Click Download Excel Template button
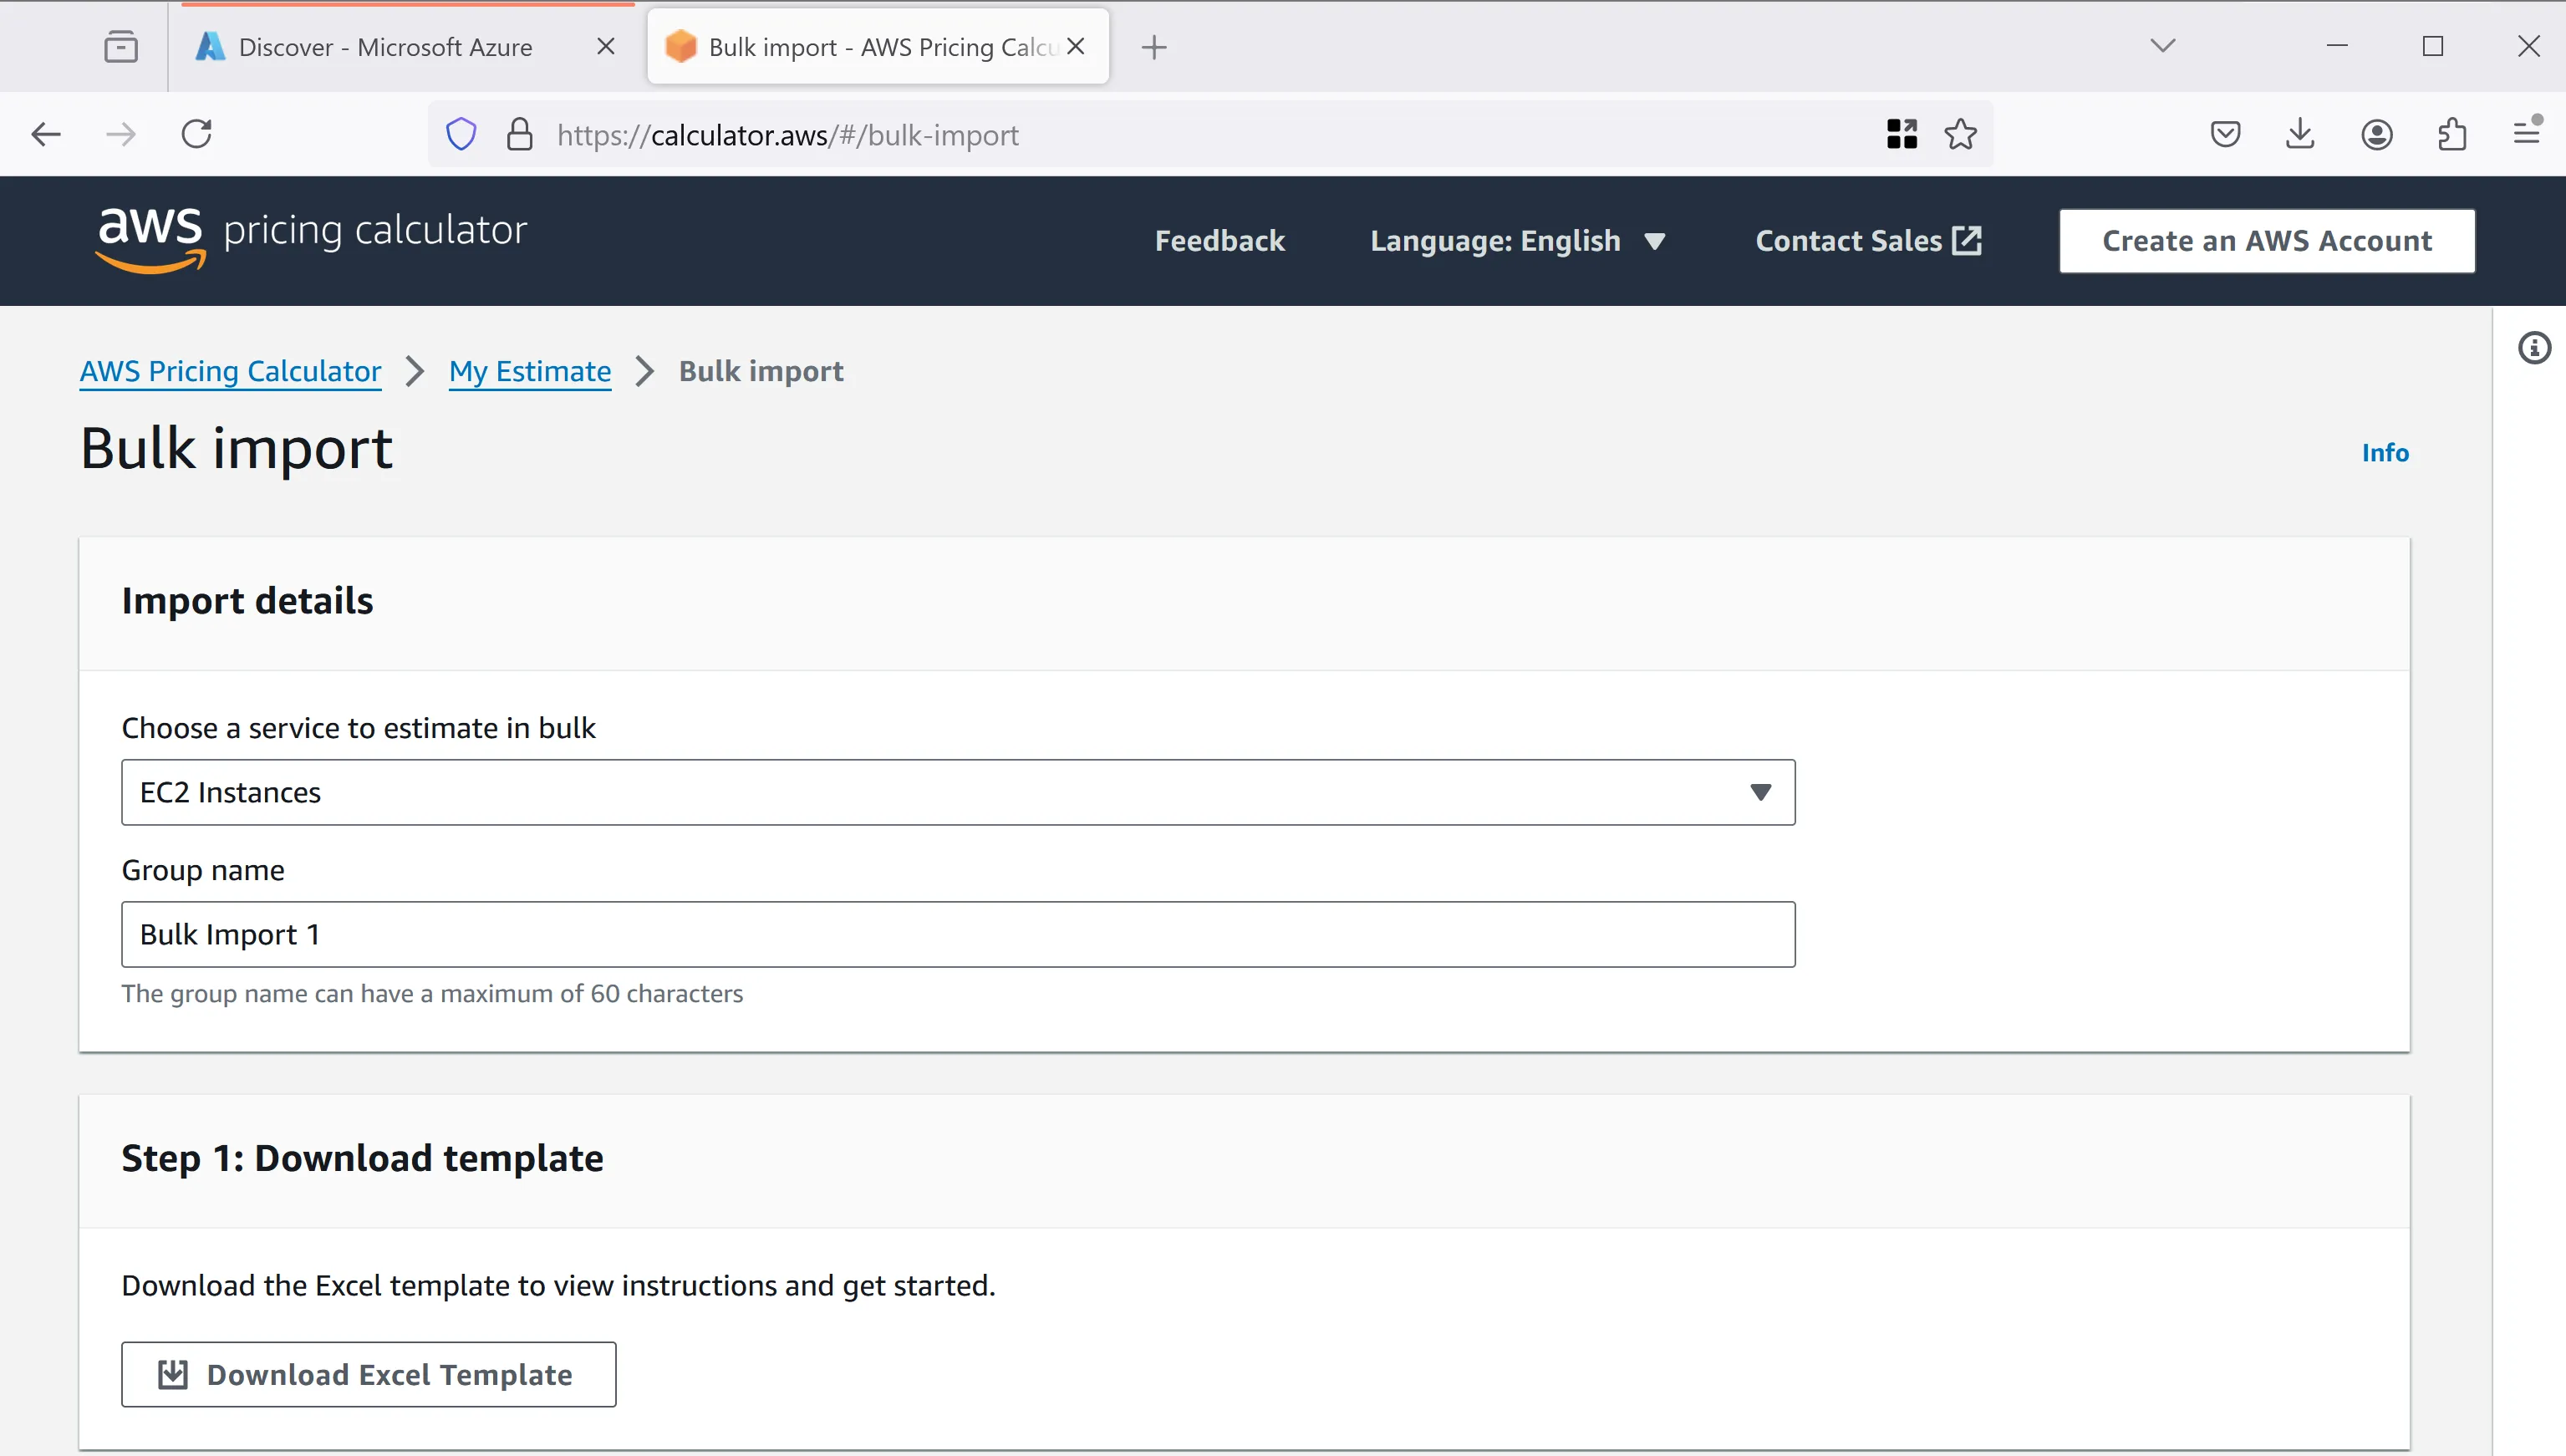 (368, 1374)
